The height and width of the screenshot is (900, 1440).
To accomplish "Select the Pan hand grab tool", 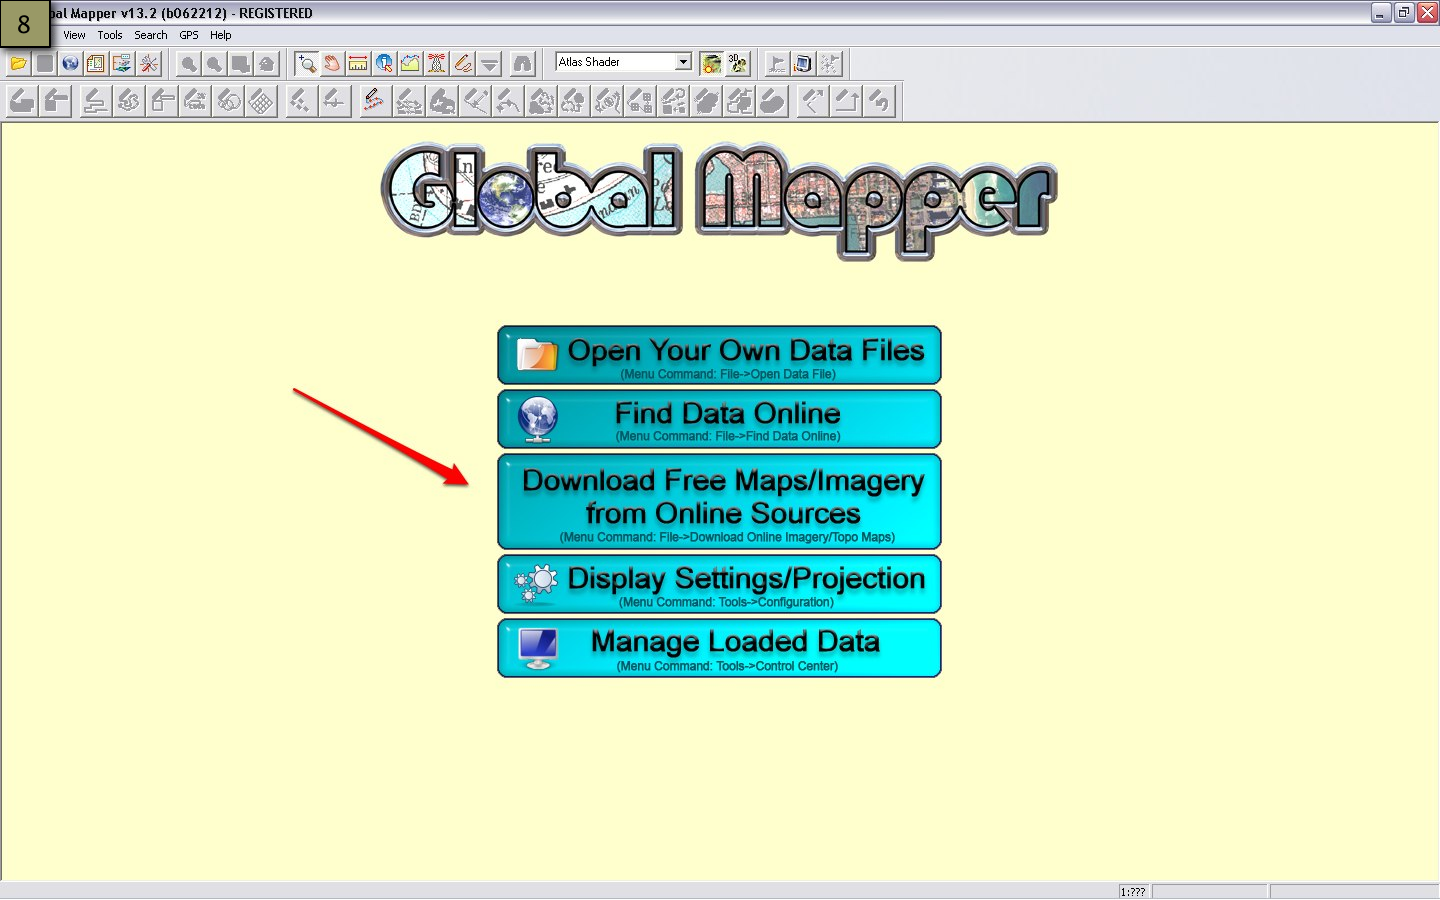I will pyautogui.click(x=332, y=64).
